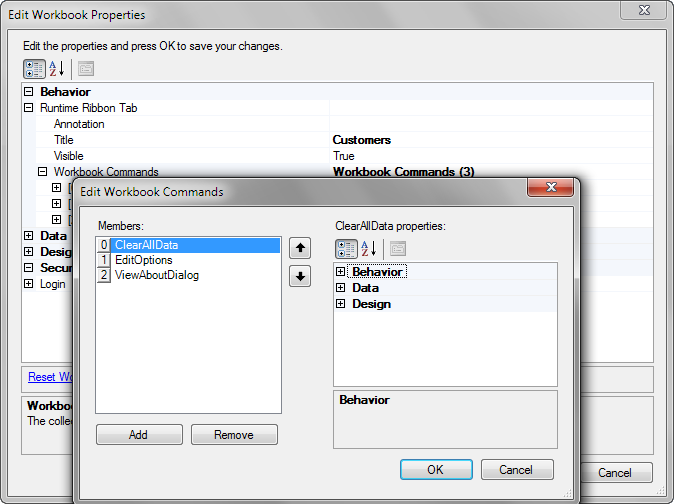
Task: Close the Edit Workbook Commands dialog
Action: [551, 187]
